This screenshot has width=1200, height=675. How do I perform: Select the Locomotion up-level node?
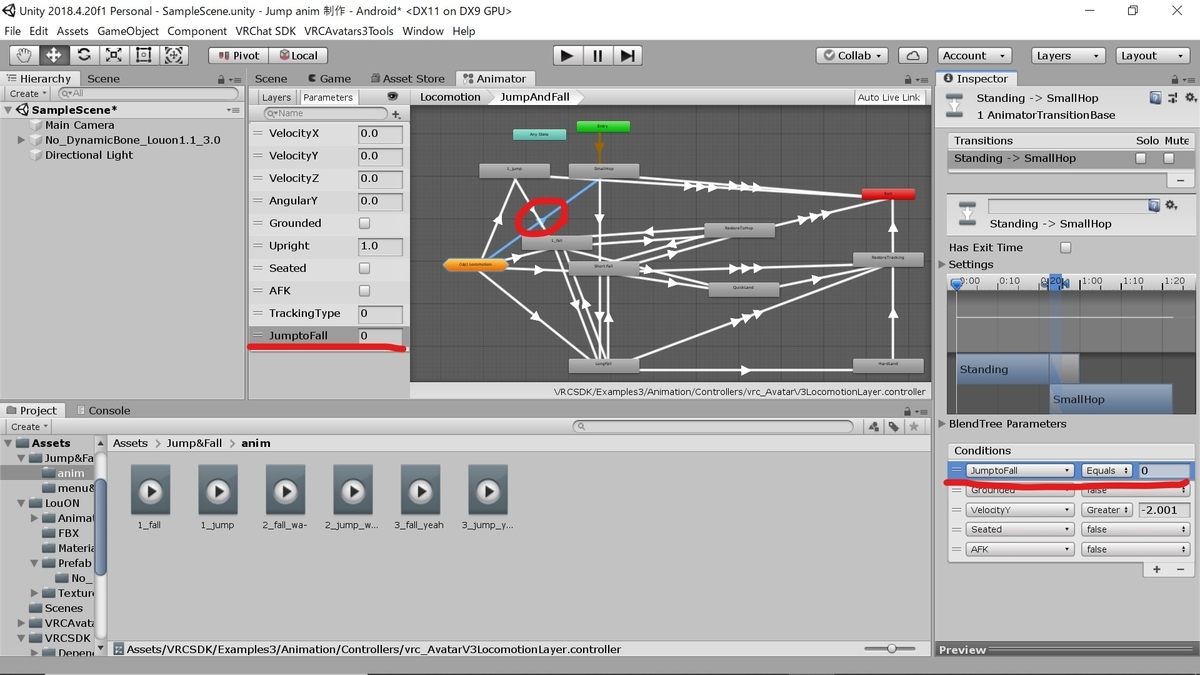tap(475, 265)
